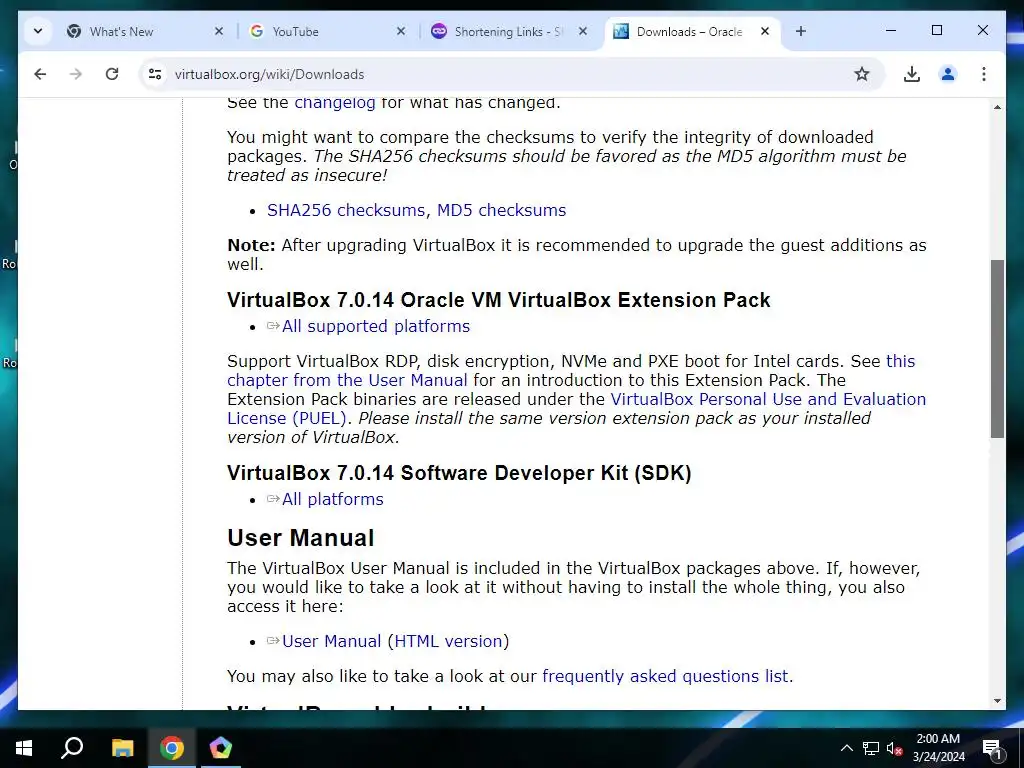Open the notification center icon
Image resolution: width=1024 pixels, height=768 pixels.
pyautogui.click(x=993, y=748)
